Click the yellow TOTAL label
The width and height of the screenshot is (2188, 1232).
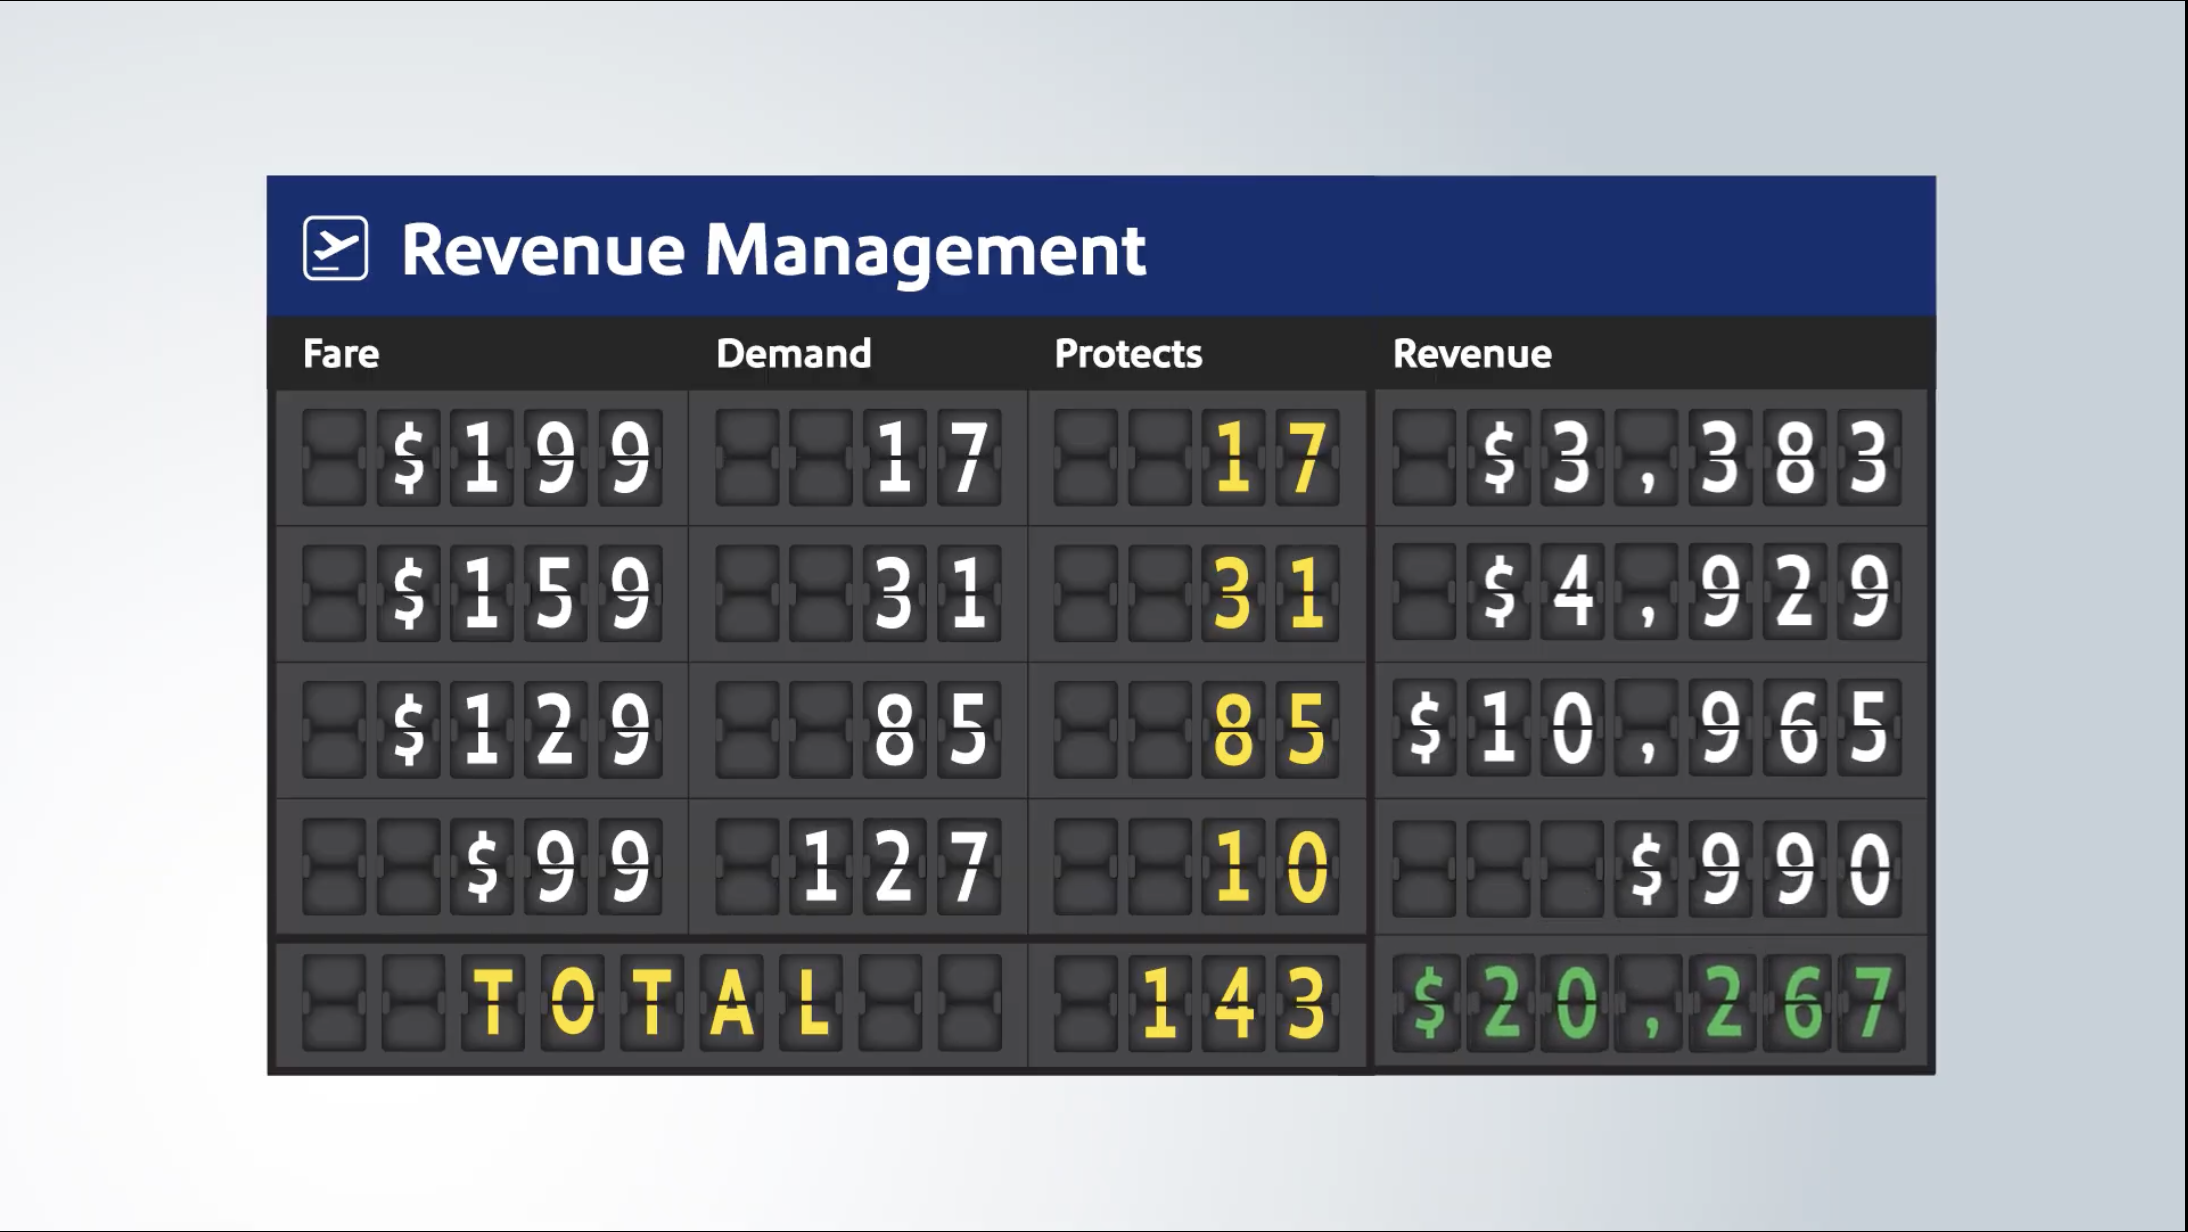coord(651,1003)
